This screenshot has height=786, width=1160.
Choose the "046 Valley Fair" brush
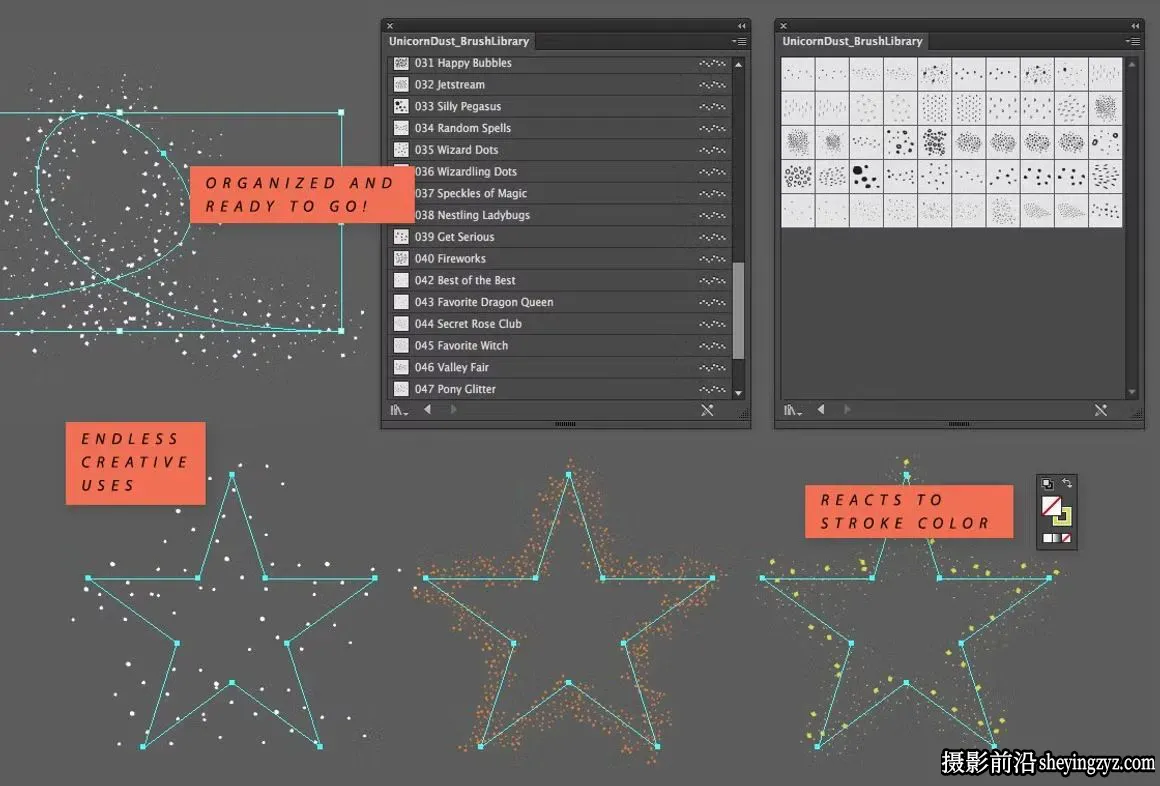[x=560, y=367]
